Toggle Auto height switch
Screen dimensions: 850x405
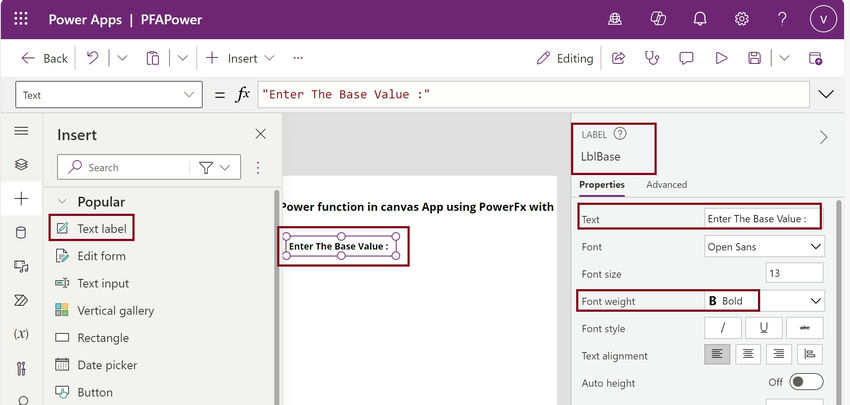pyautogui.click(x=806, y=382)
